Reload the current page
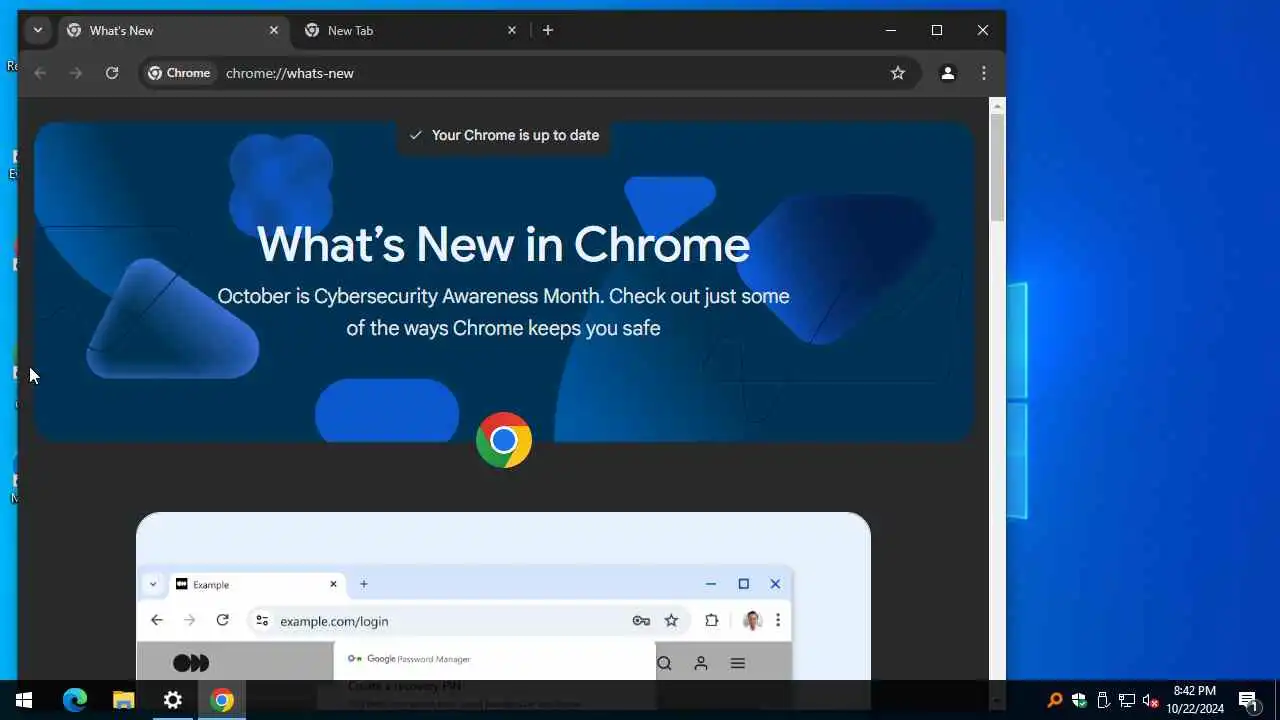Viewport: 1280px width, 720px height. [x=112, y=73]
